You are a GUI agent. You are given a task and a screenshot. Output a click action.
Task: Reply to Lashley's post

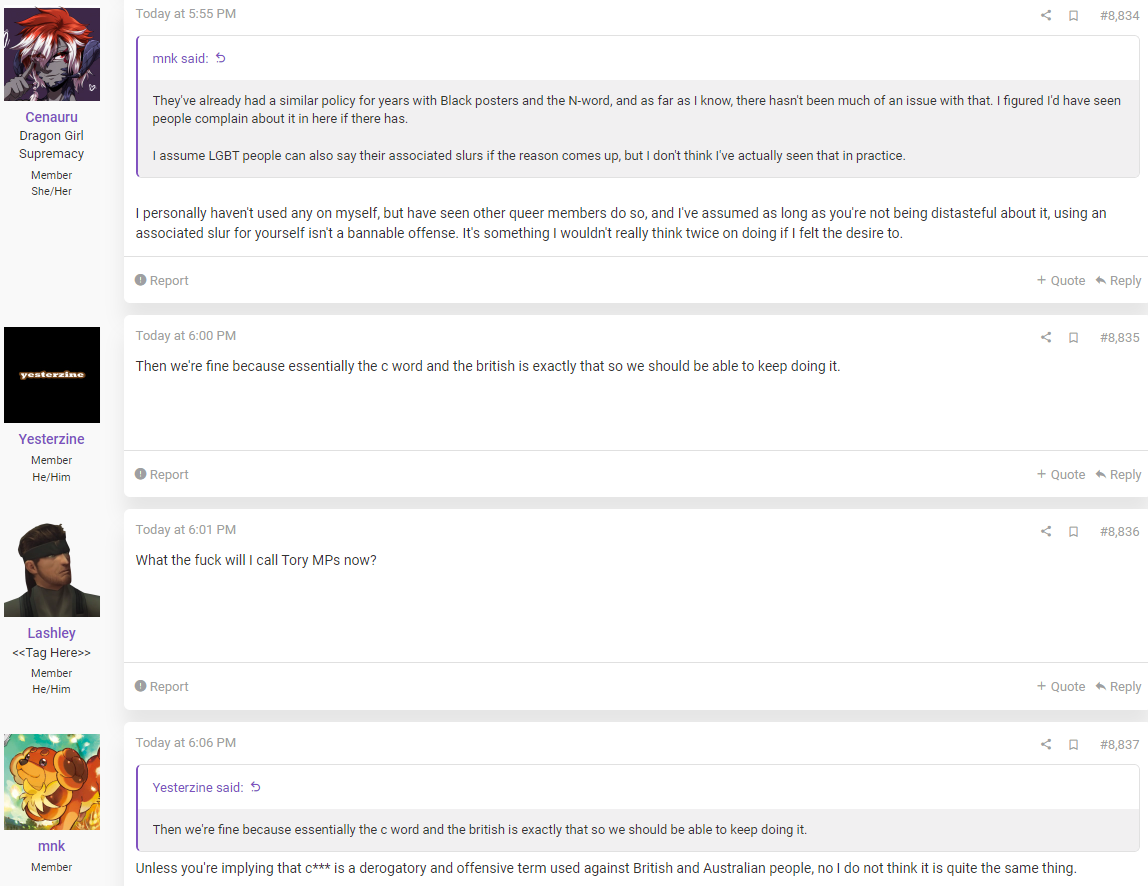[1118, 687]
